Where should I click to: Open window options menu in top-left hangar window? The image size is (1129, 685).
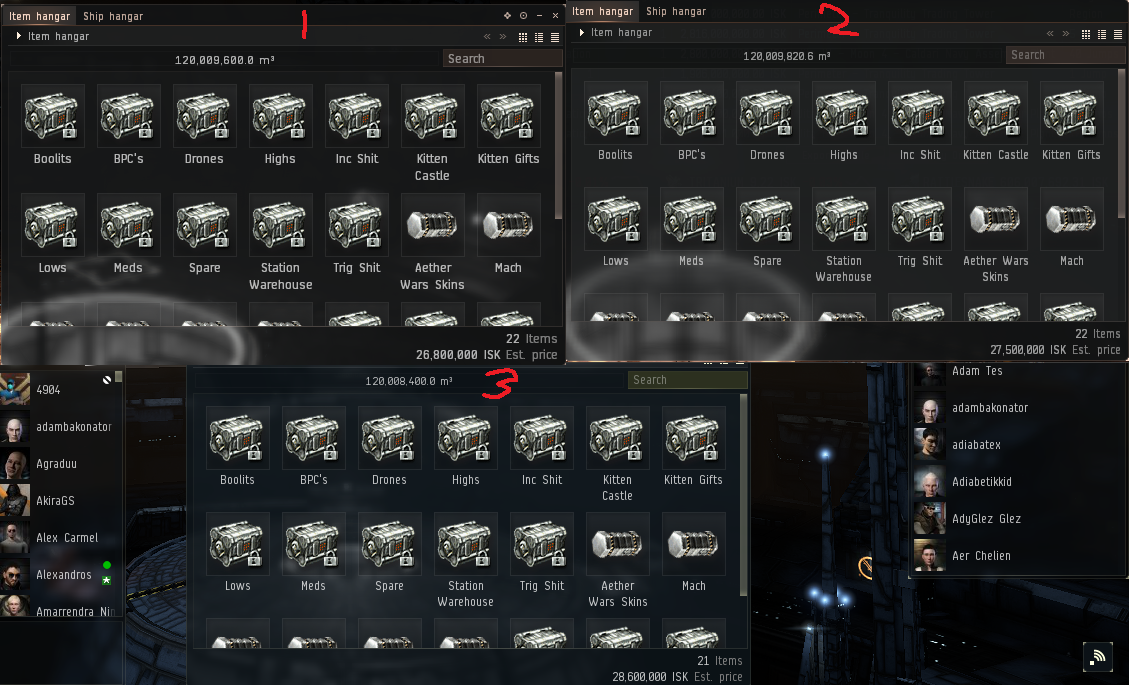pos(523,15)
